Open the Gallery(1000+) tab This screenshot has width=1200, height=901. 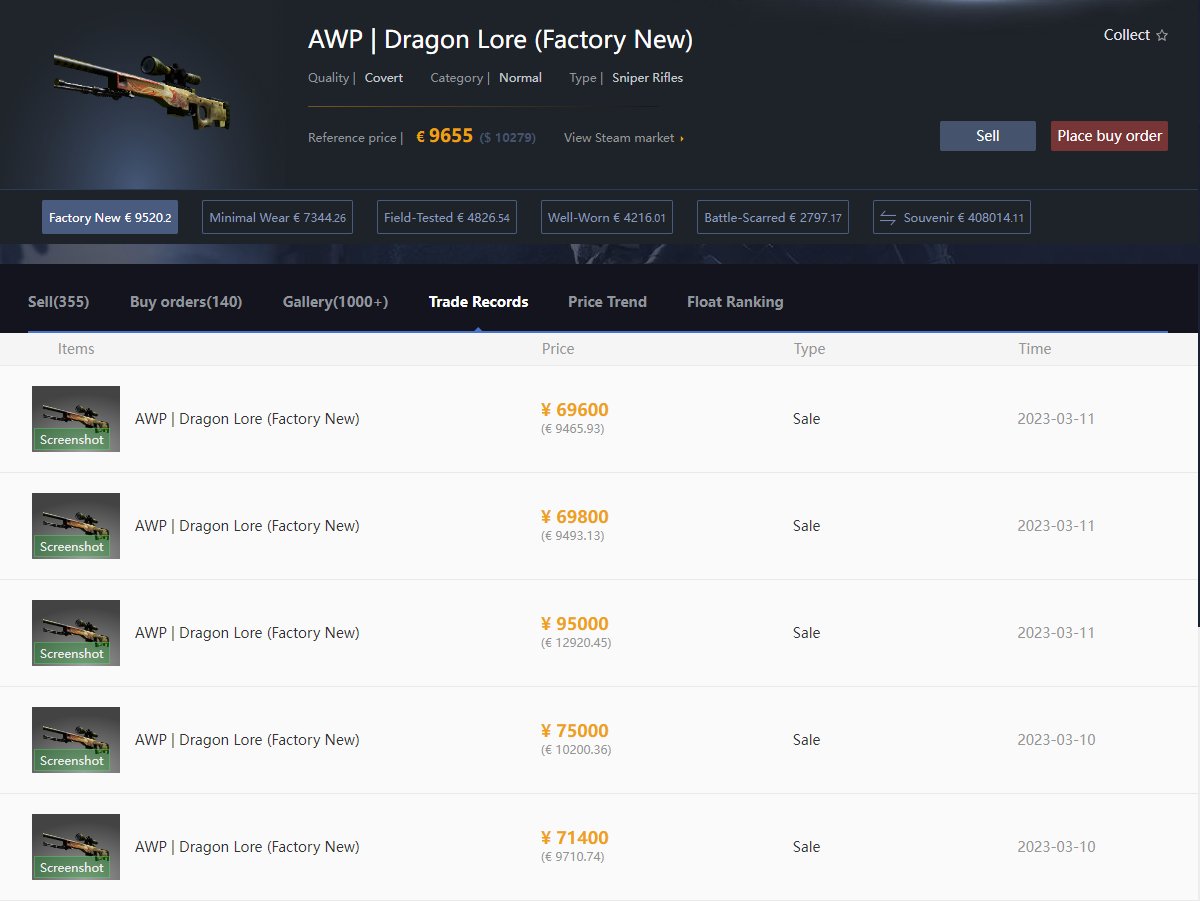point(335,302)
